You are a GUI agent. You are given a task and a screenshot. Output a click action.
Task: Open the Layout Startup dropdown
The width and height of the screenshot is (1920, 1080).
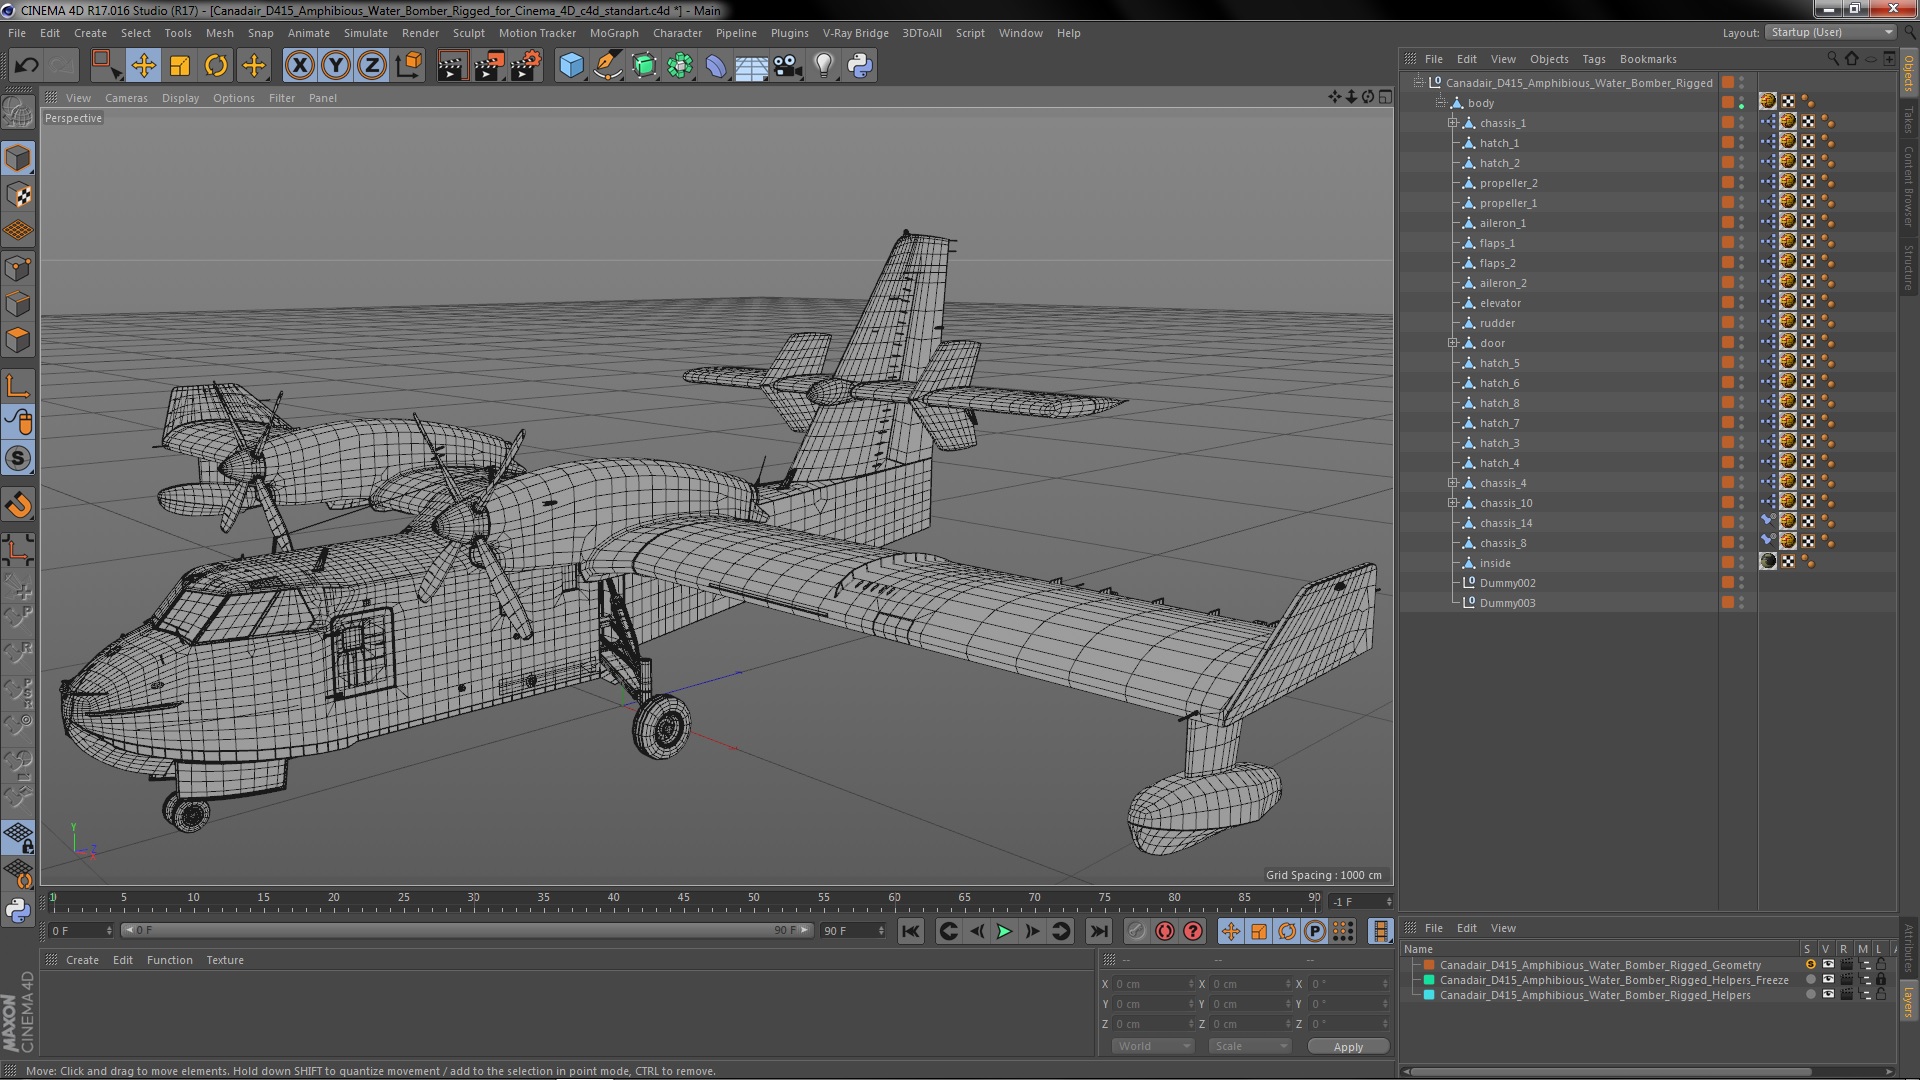click(x=1830, y=33)
